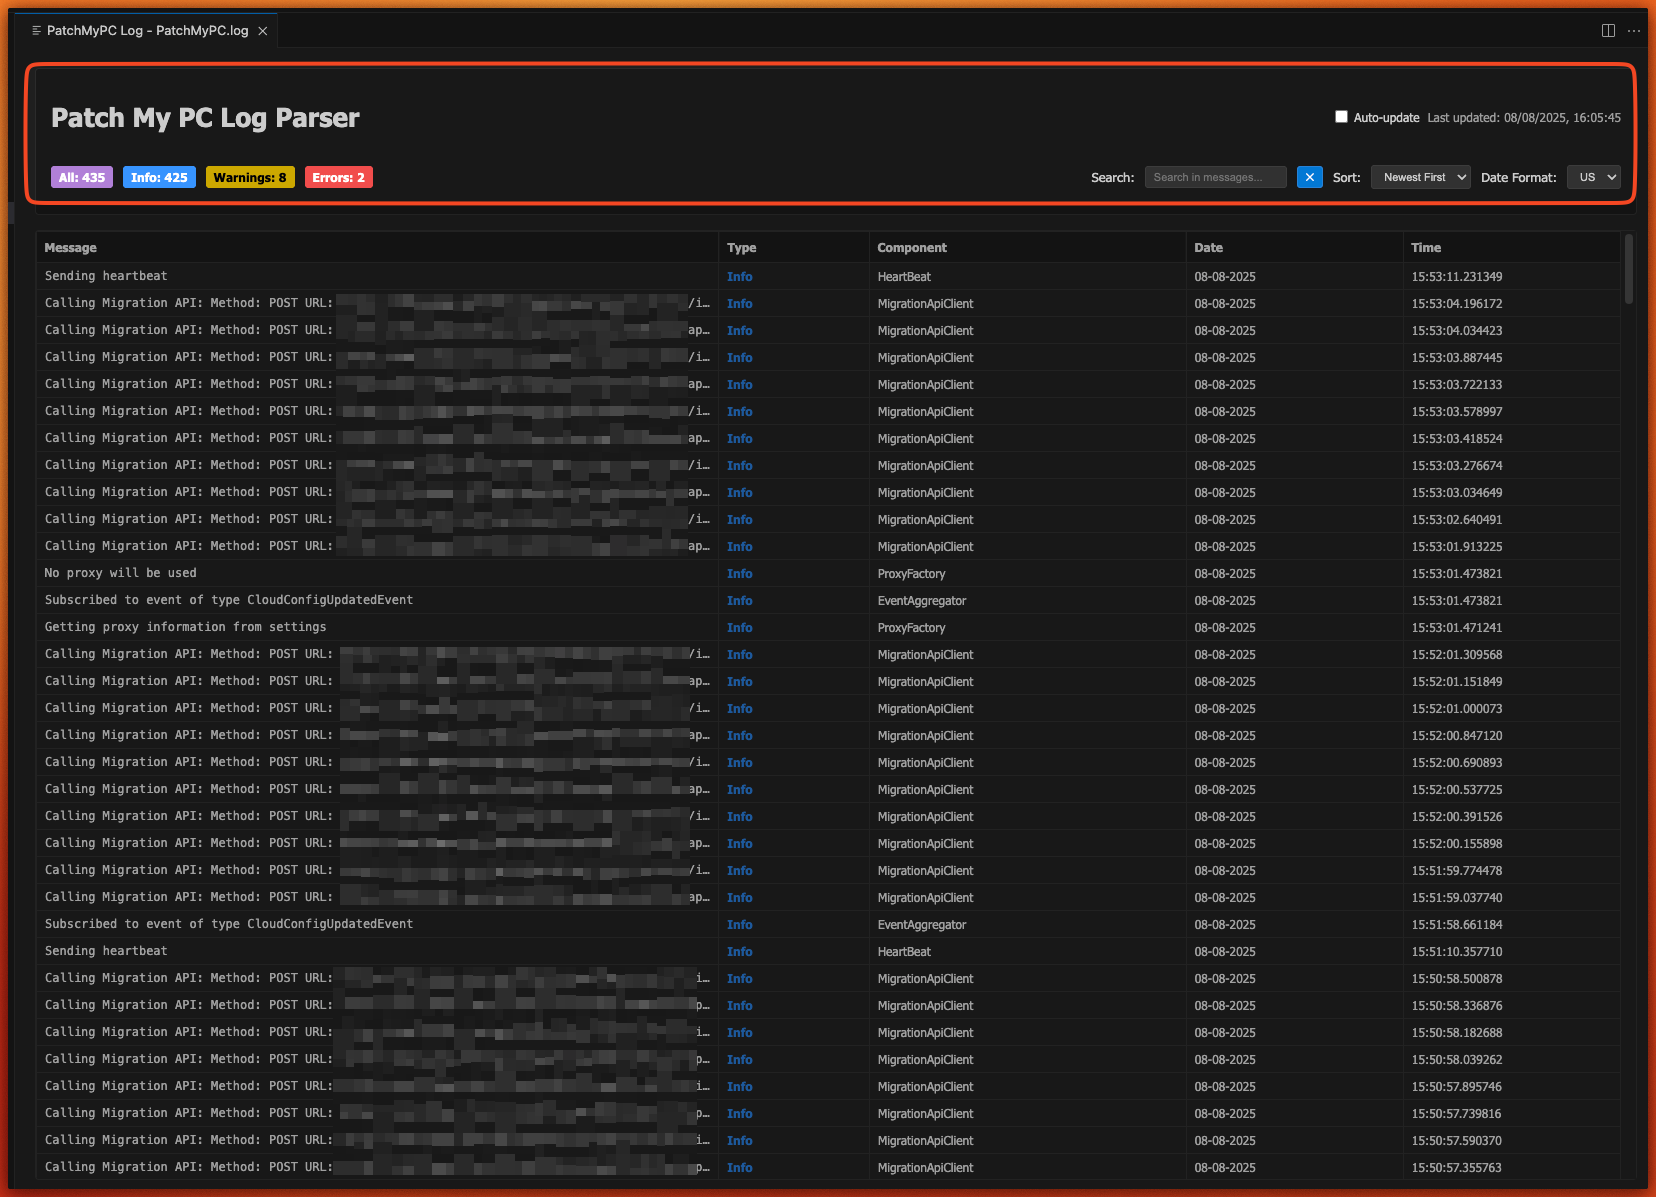1656x1197 pixels.
Task: Click the vertical scrollbar thumb
Action: coord(1628,268)
